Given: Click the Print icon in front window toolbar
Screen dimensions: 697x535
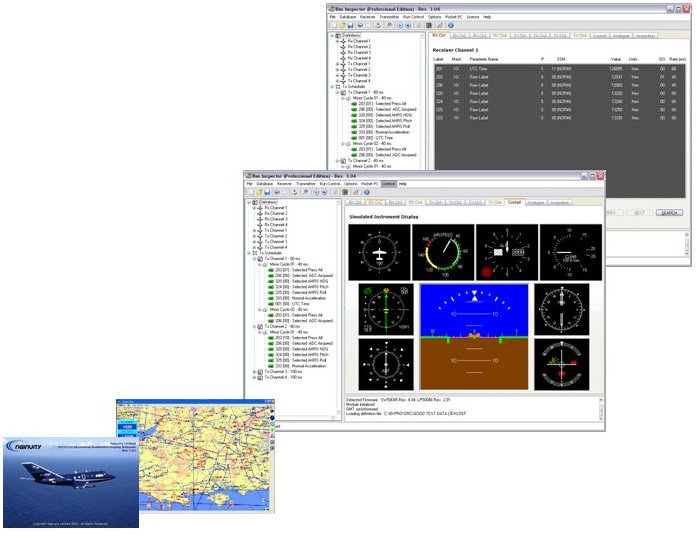Looking at the screenshot, I should pos(276,192).
